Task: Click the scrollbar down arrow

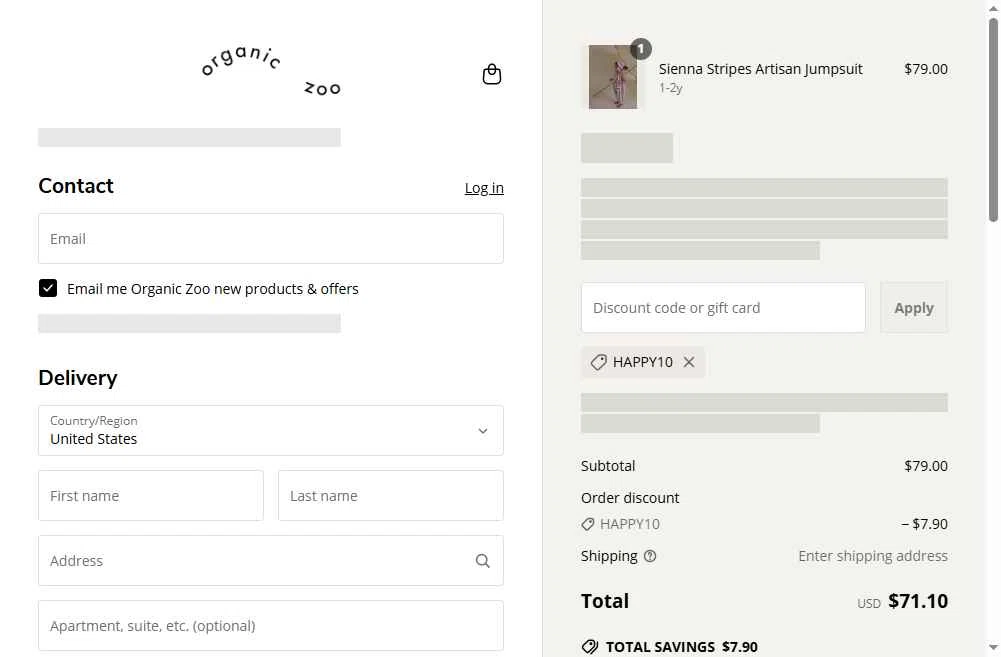Action: coord(993,648)
